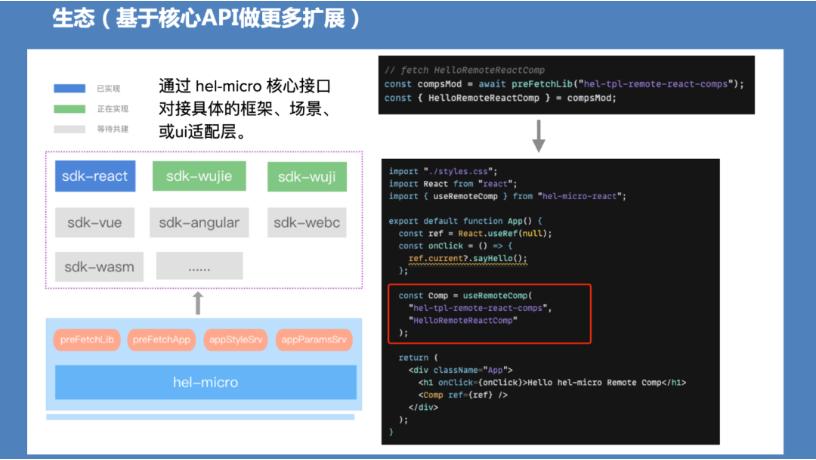Click the appStyleSrv pill

(x=236, y=340)
